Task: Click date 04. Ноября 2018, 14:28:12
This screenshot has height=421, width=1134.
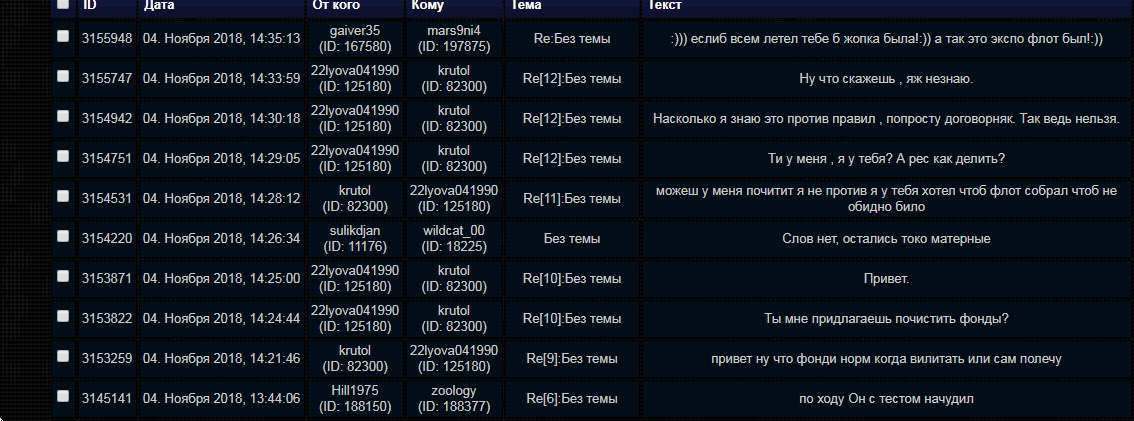Action: 221,199
